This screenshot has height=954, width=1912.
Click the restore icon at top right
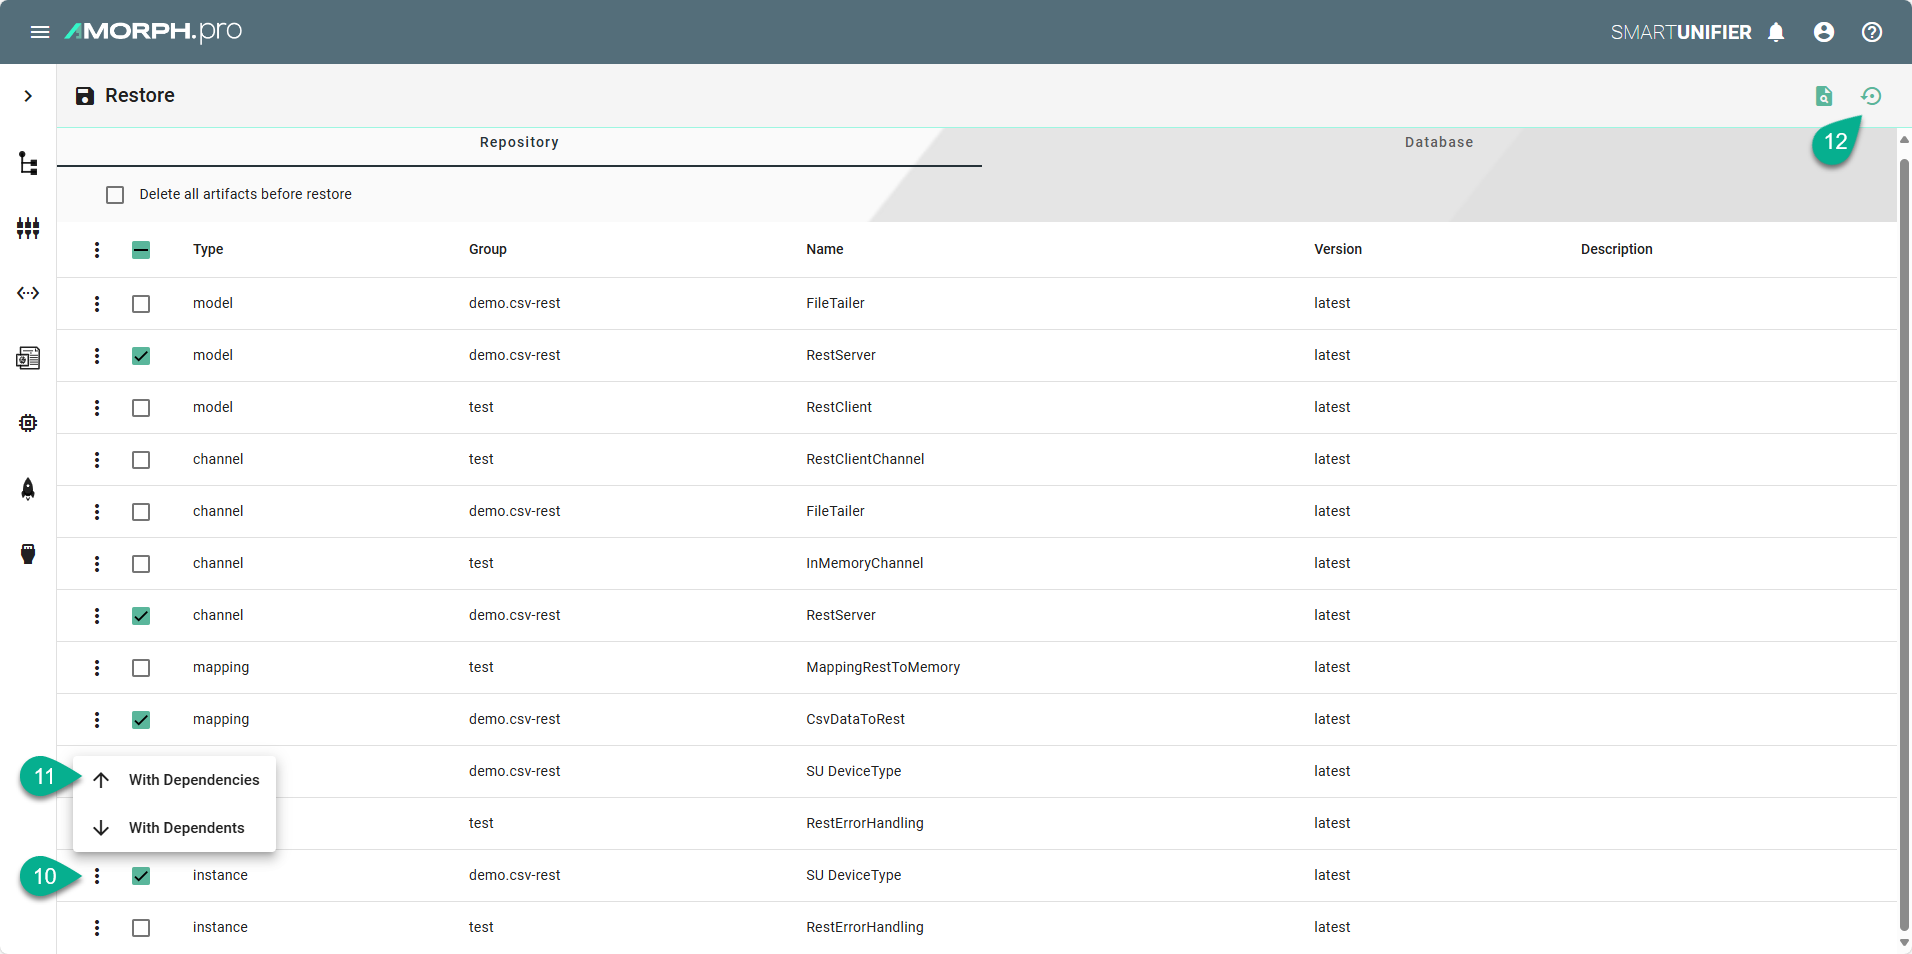pos(1871,96)
